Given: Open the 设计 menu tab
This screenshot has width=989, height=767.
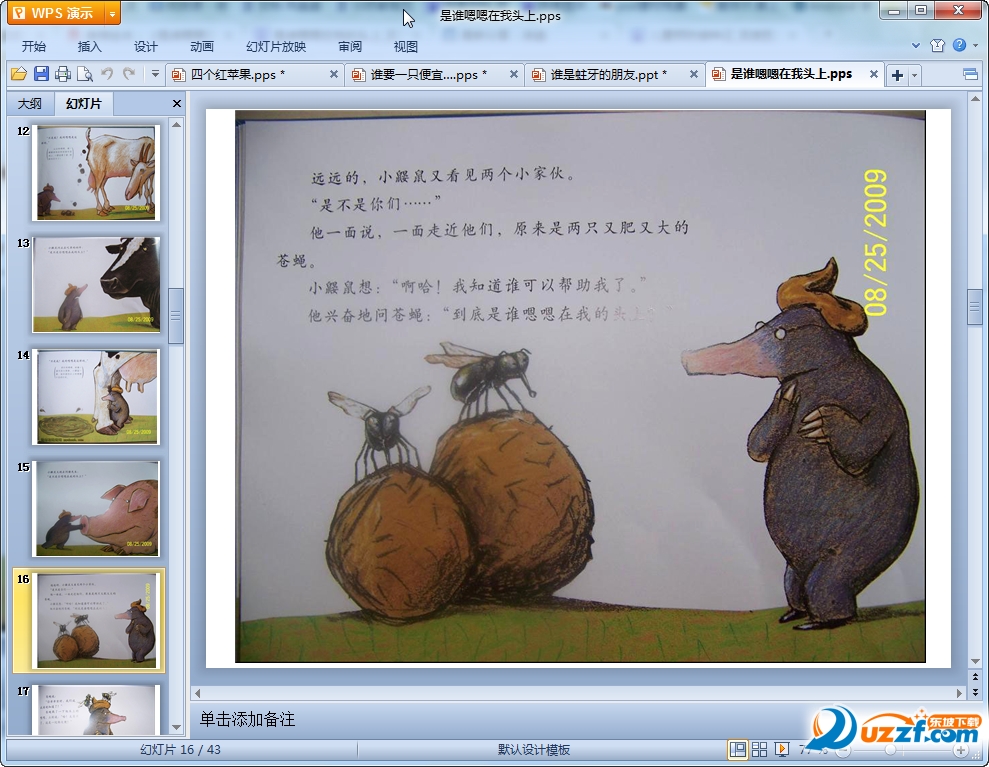Looking at the screenshot, I should pyautogui.click(x=146, y=46).
